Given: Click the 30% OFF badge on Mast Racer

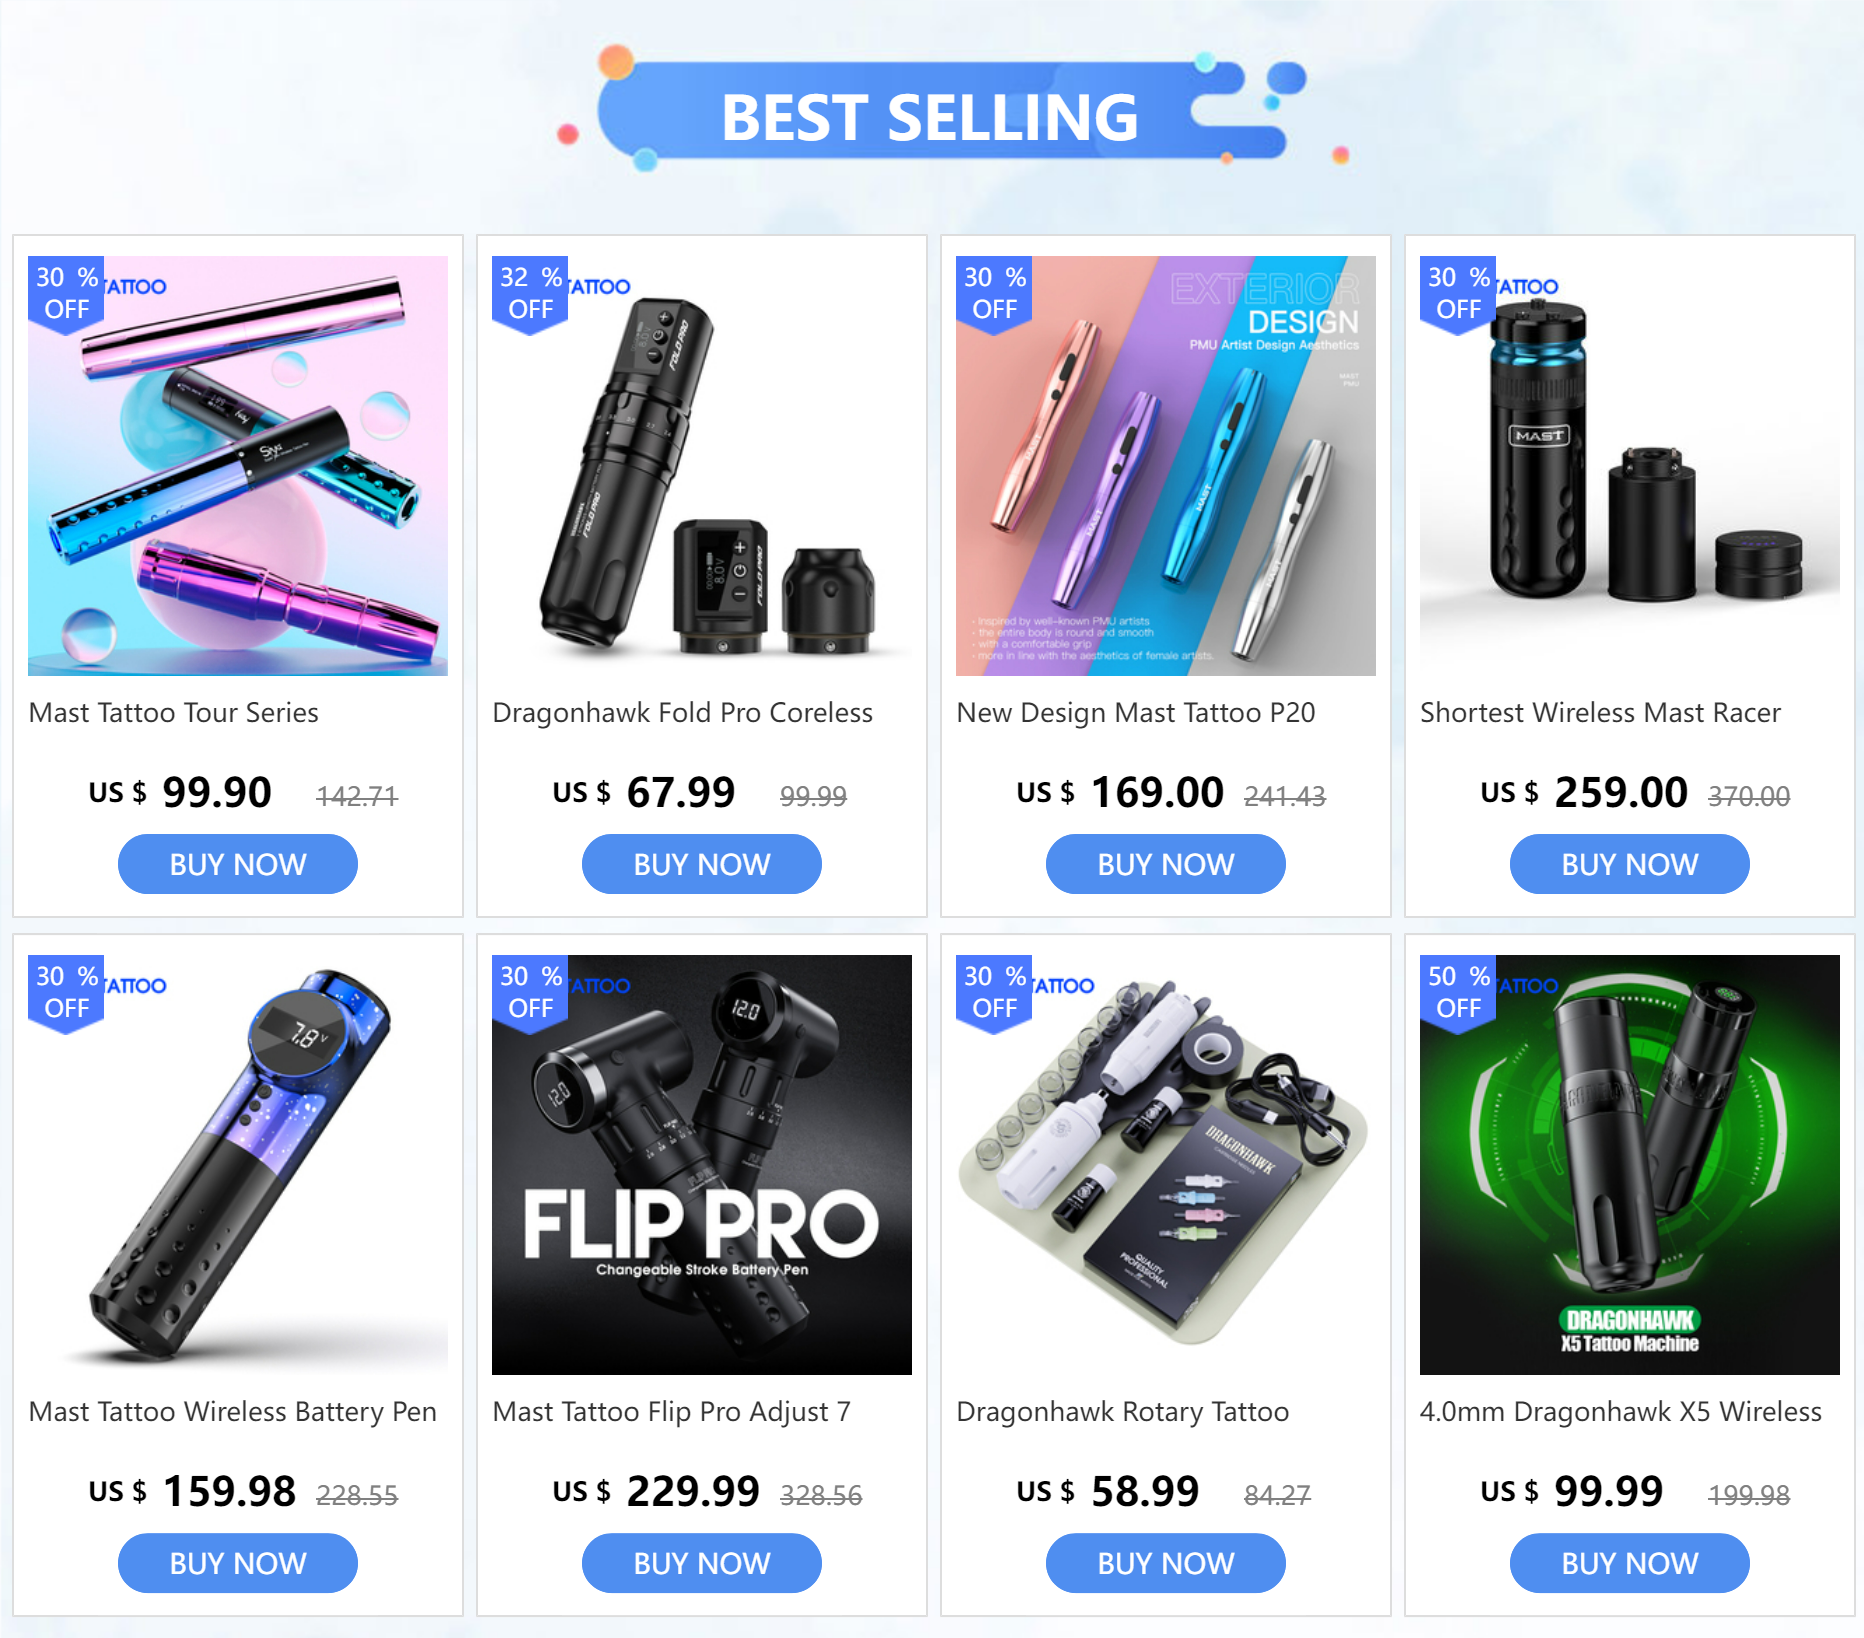Looking at the screenshot, I should pos(1458,294).
